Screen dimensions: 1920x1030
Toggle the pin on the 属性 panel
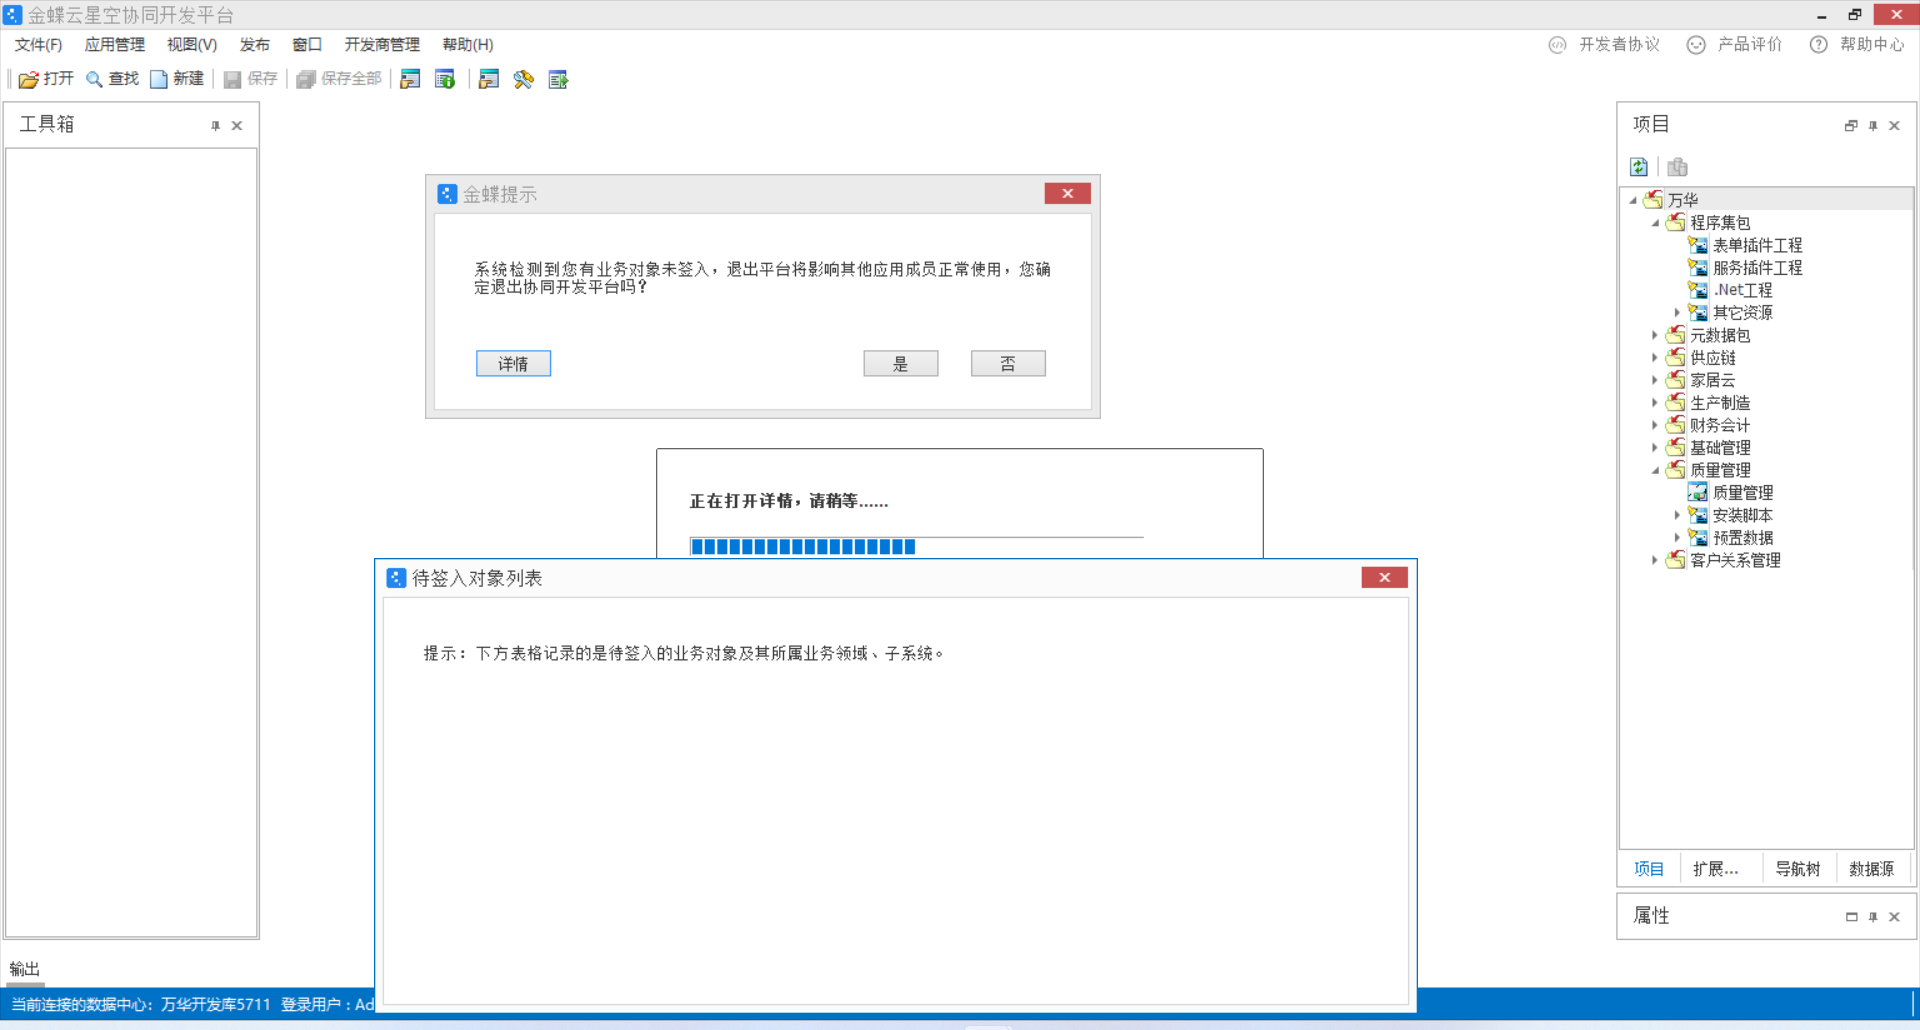pyautogui.click(x=1873, y=917)
